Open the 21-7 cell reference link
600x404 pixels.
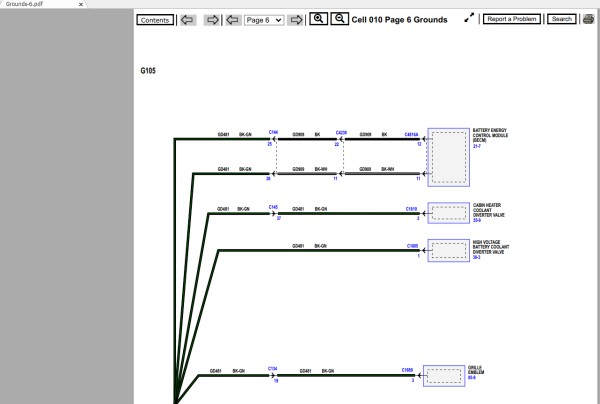(x=476, y=146)
